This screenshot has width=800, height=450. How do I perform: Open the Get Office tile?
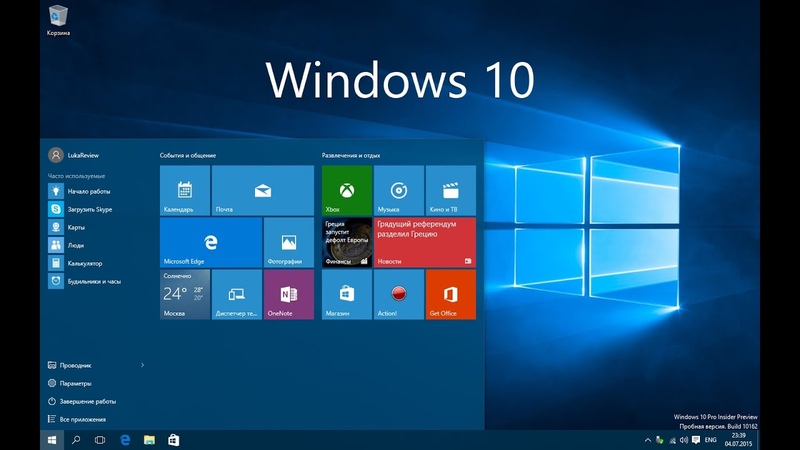[x=451, y=294]
